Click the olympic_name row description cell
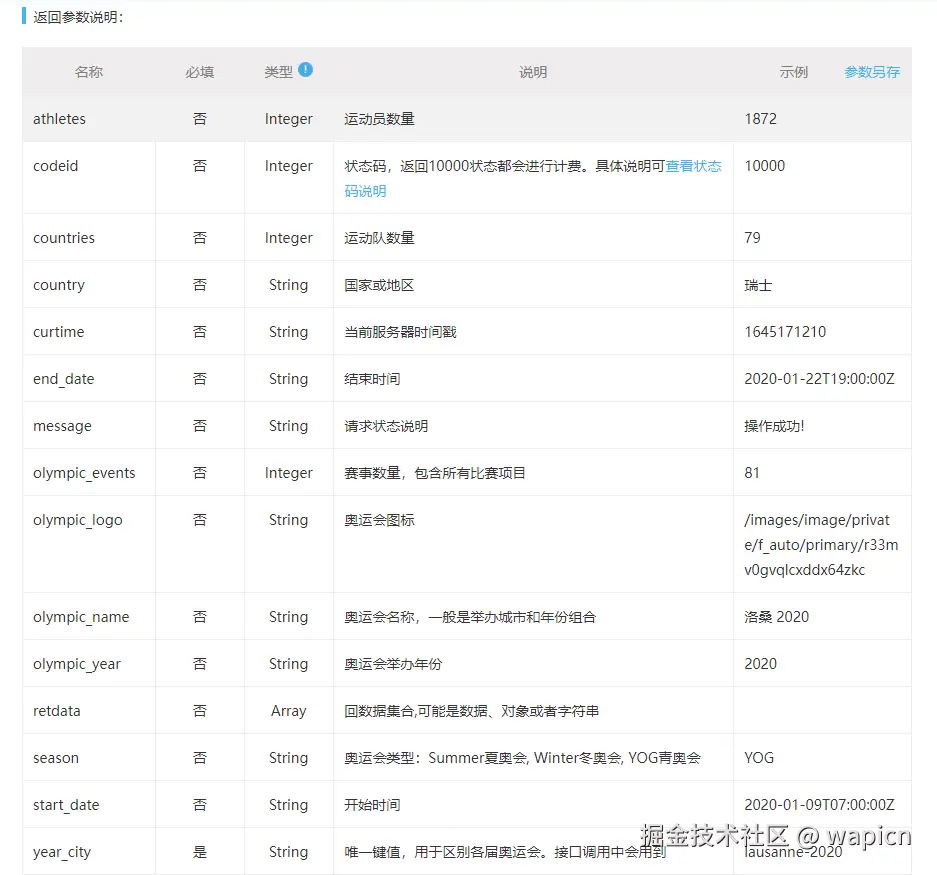Image resolution: width=937 pixels, height=875 pixels. [x=470, y=617]
